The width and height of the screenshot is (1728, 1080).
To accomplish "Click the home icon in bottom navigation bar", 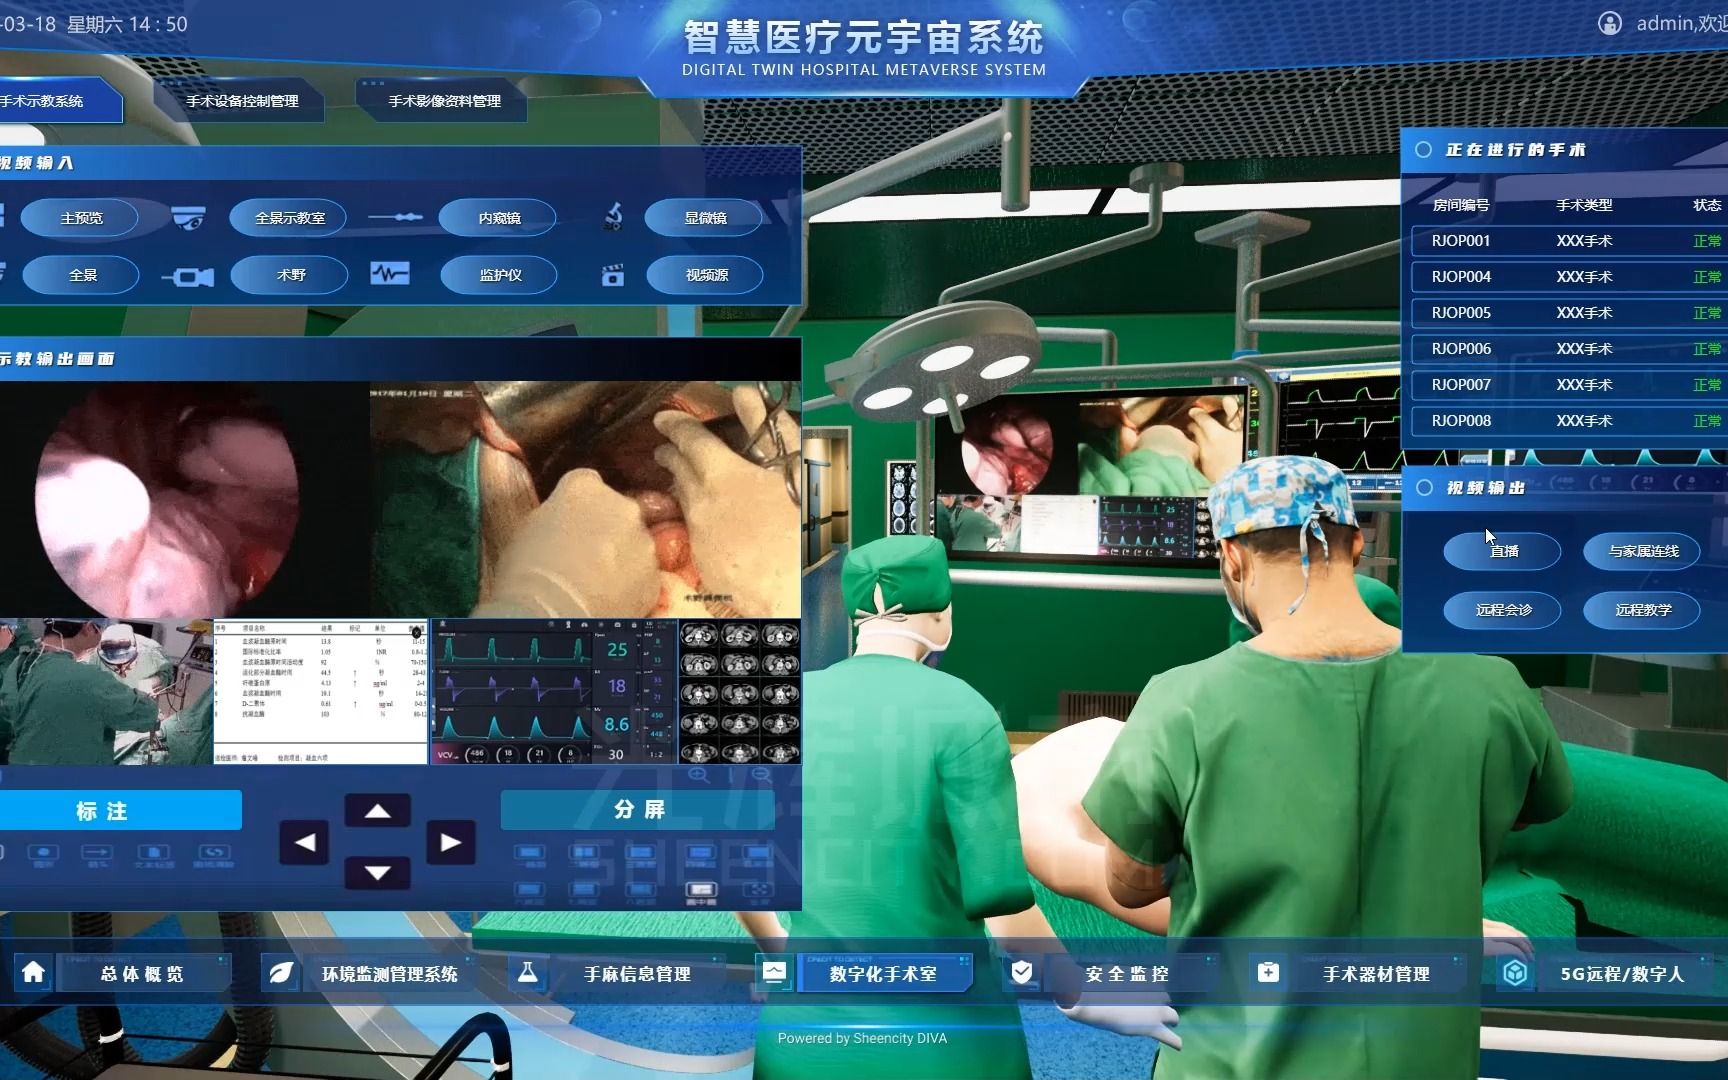I will tap(33, 972).
